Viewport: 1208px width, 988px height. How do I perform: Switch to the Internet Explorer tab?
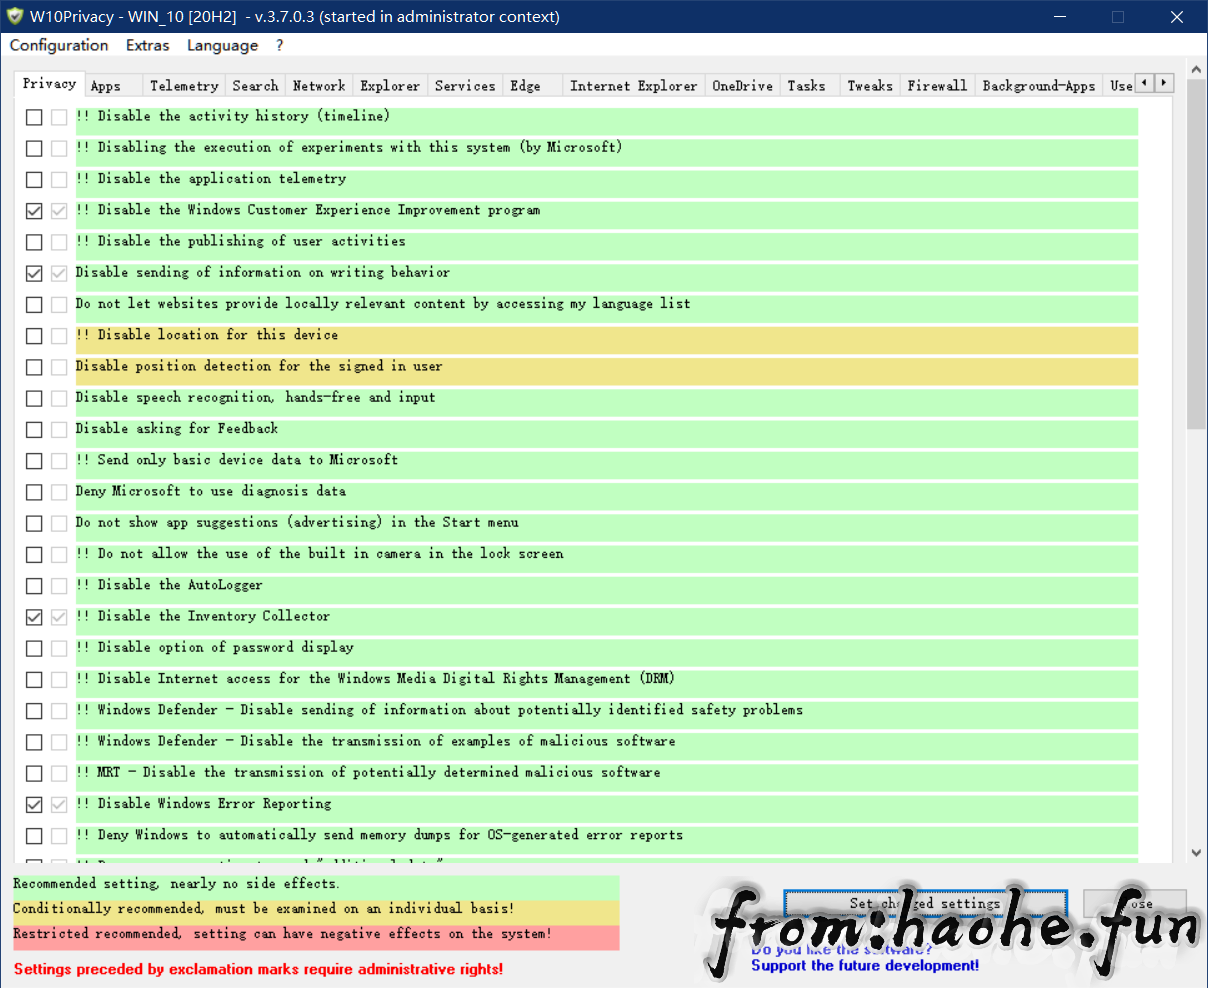click(633, 86)
